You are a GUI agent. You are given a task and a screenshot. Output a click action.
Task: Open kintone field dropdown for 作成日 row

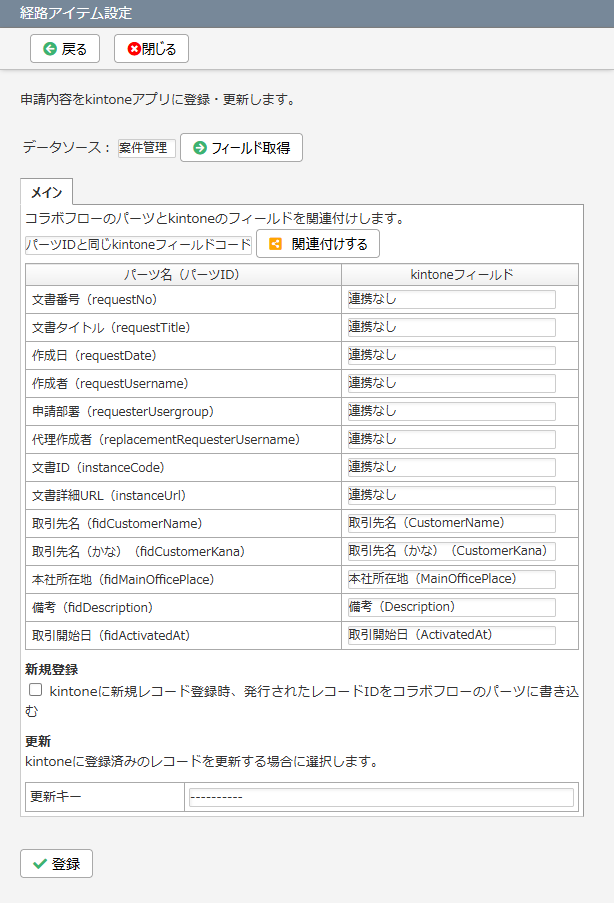click(x=452, y=355)
